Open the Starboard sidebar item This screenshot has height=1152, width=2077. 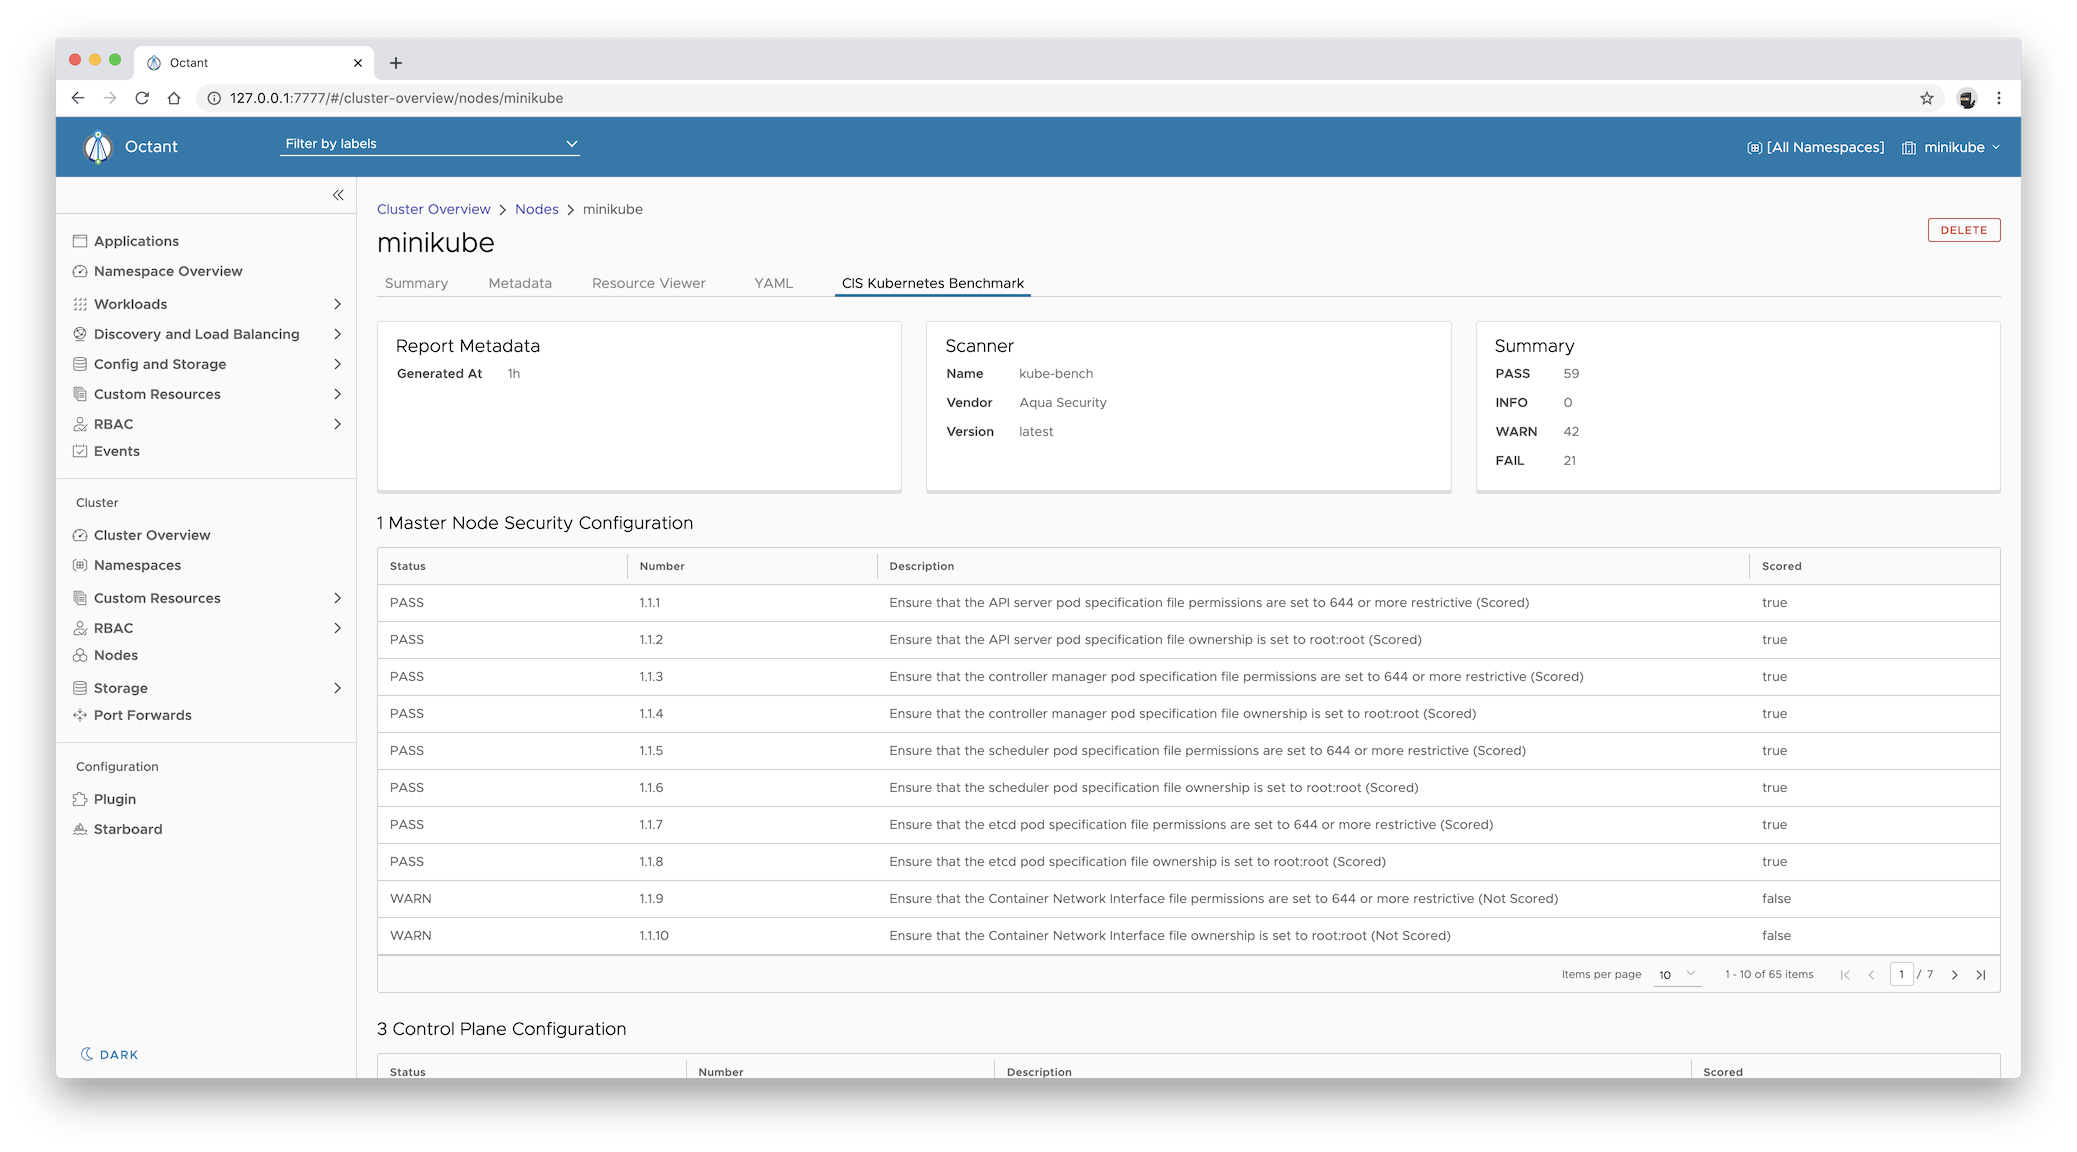pos(127,829)
